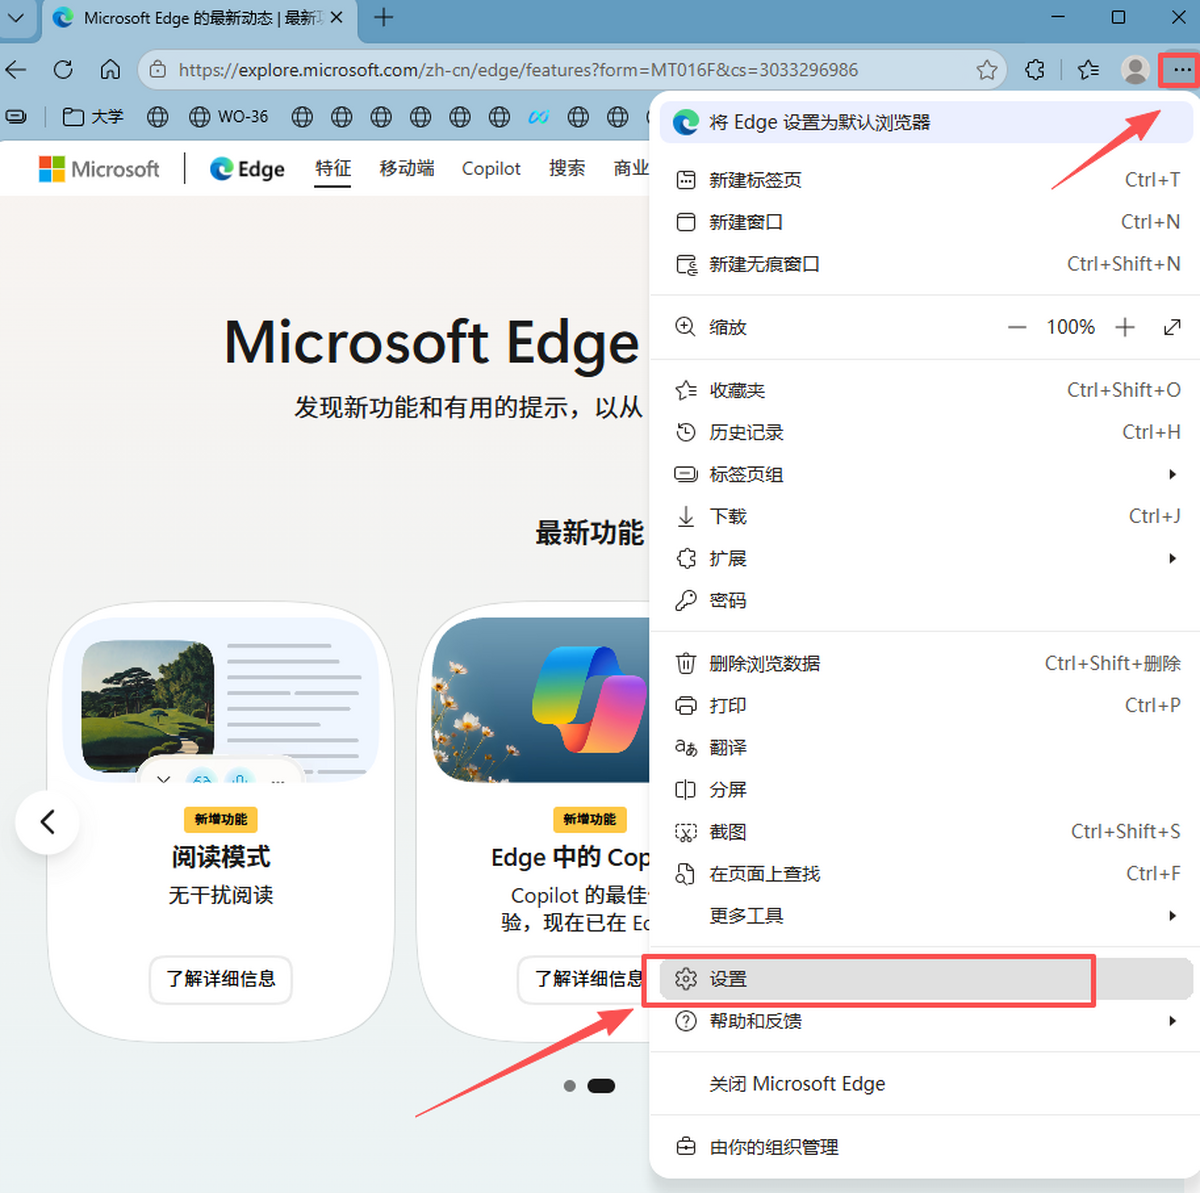
Task: View site information lock icon
Action: [157, 70]
